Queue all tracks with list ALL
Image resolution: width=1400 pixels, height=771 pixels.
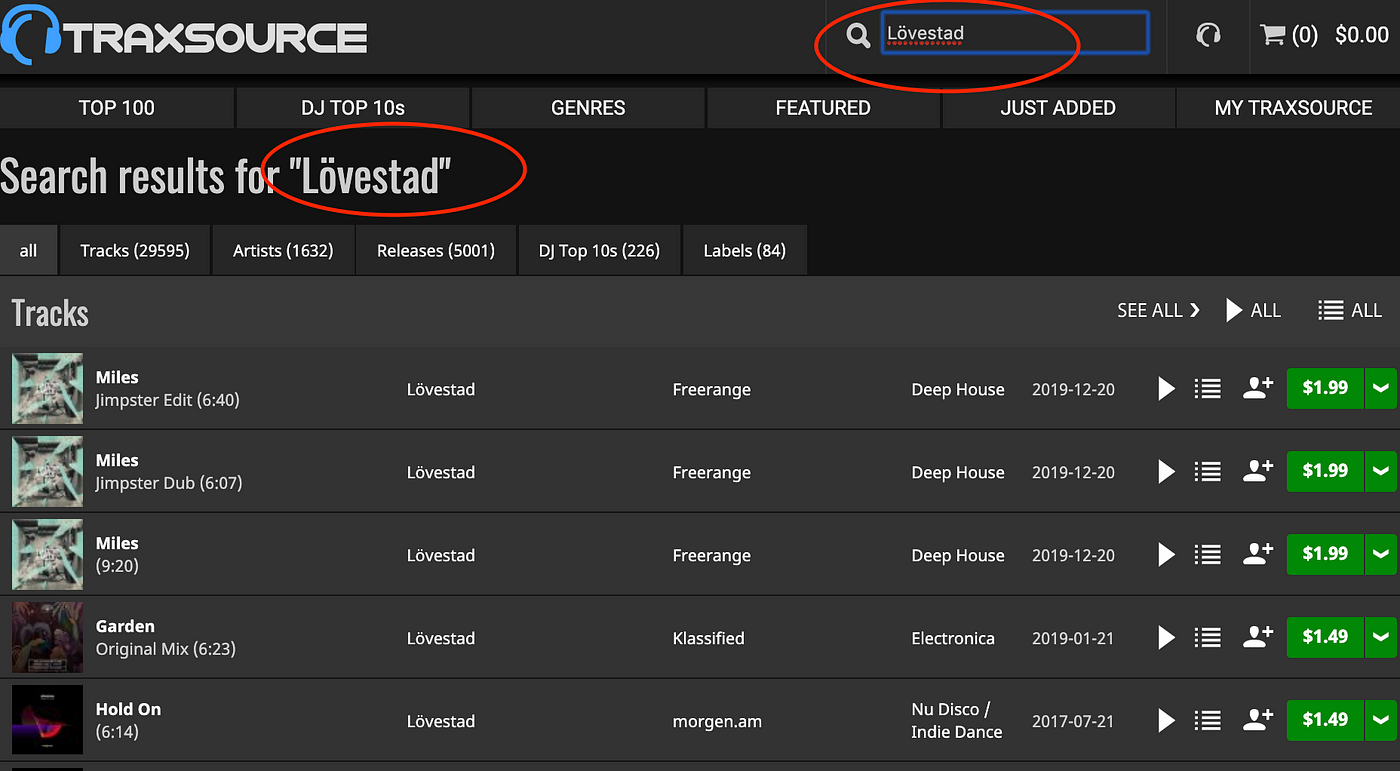(x=1350, y=310)
